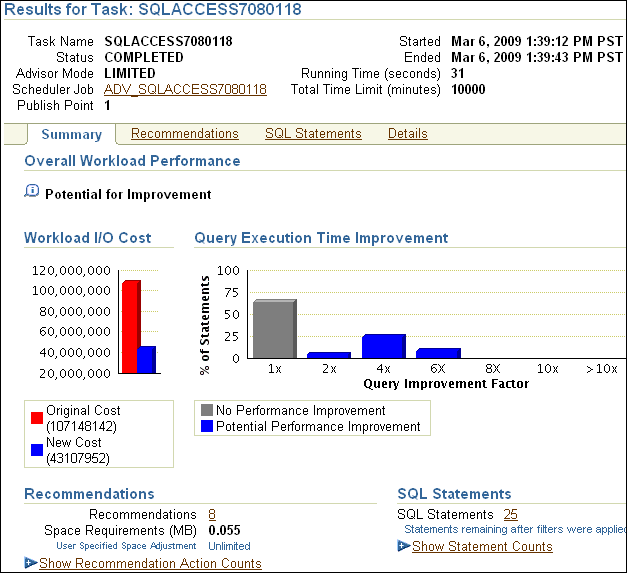This screenshot has height=573, width=627.
Task: Click the red Original Cost legend swatch
Action: 37,418
